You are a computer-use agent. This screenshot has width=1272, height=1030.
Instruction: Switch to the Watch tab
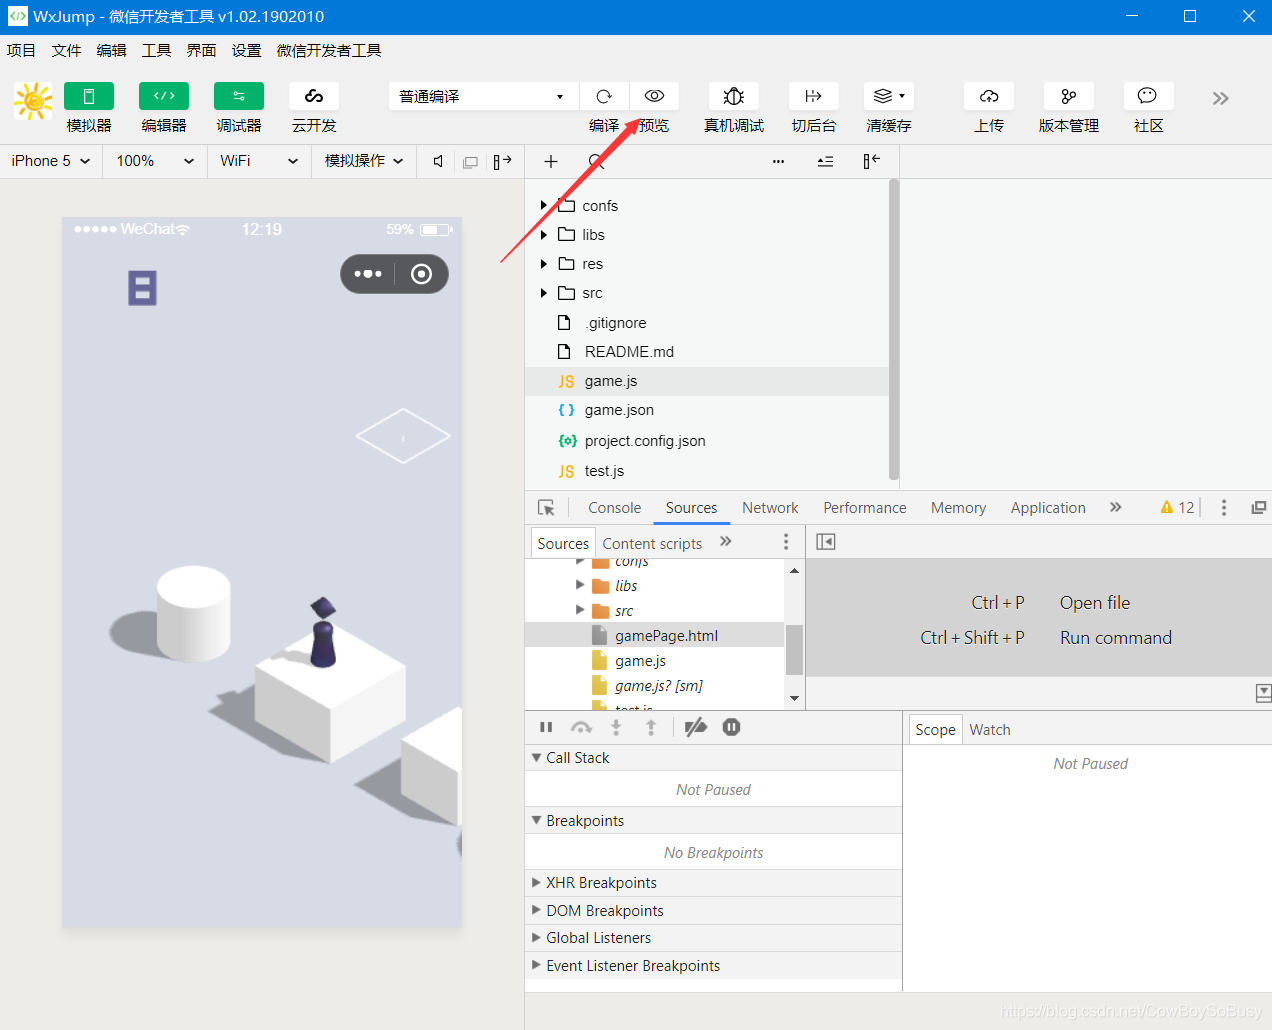pyautogui.click(x=990, y=730)
